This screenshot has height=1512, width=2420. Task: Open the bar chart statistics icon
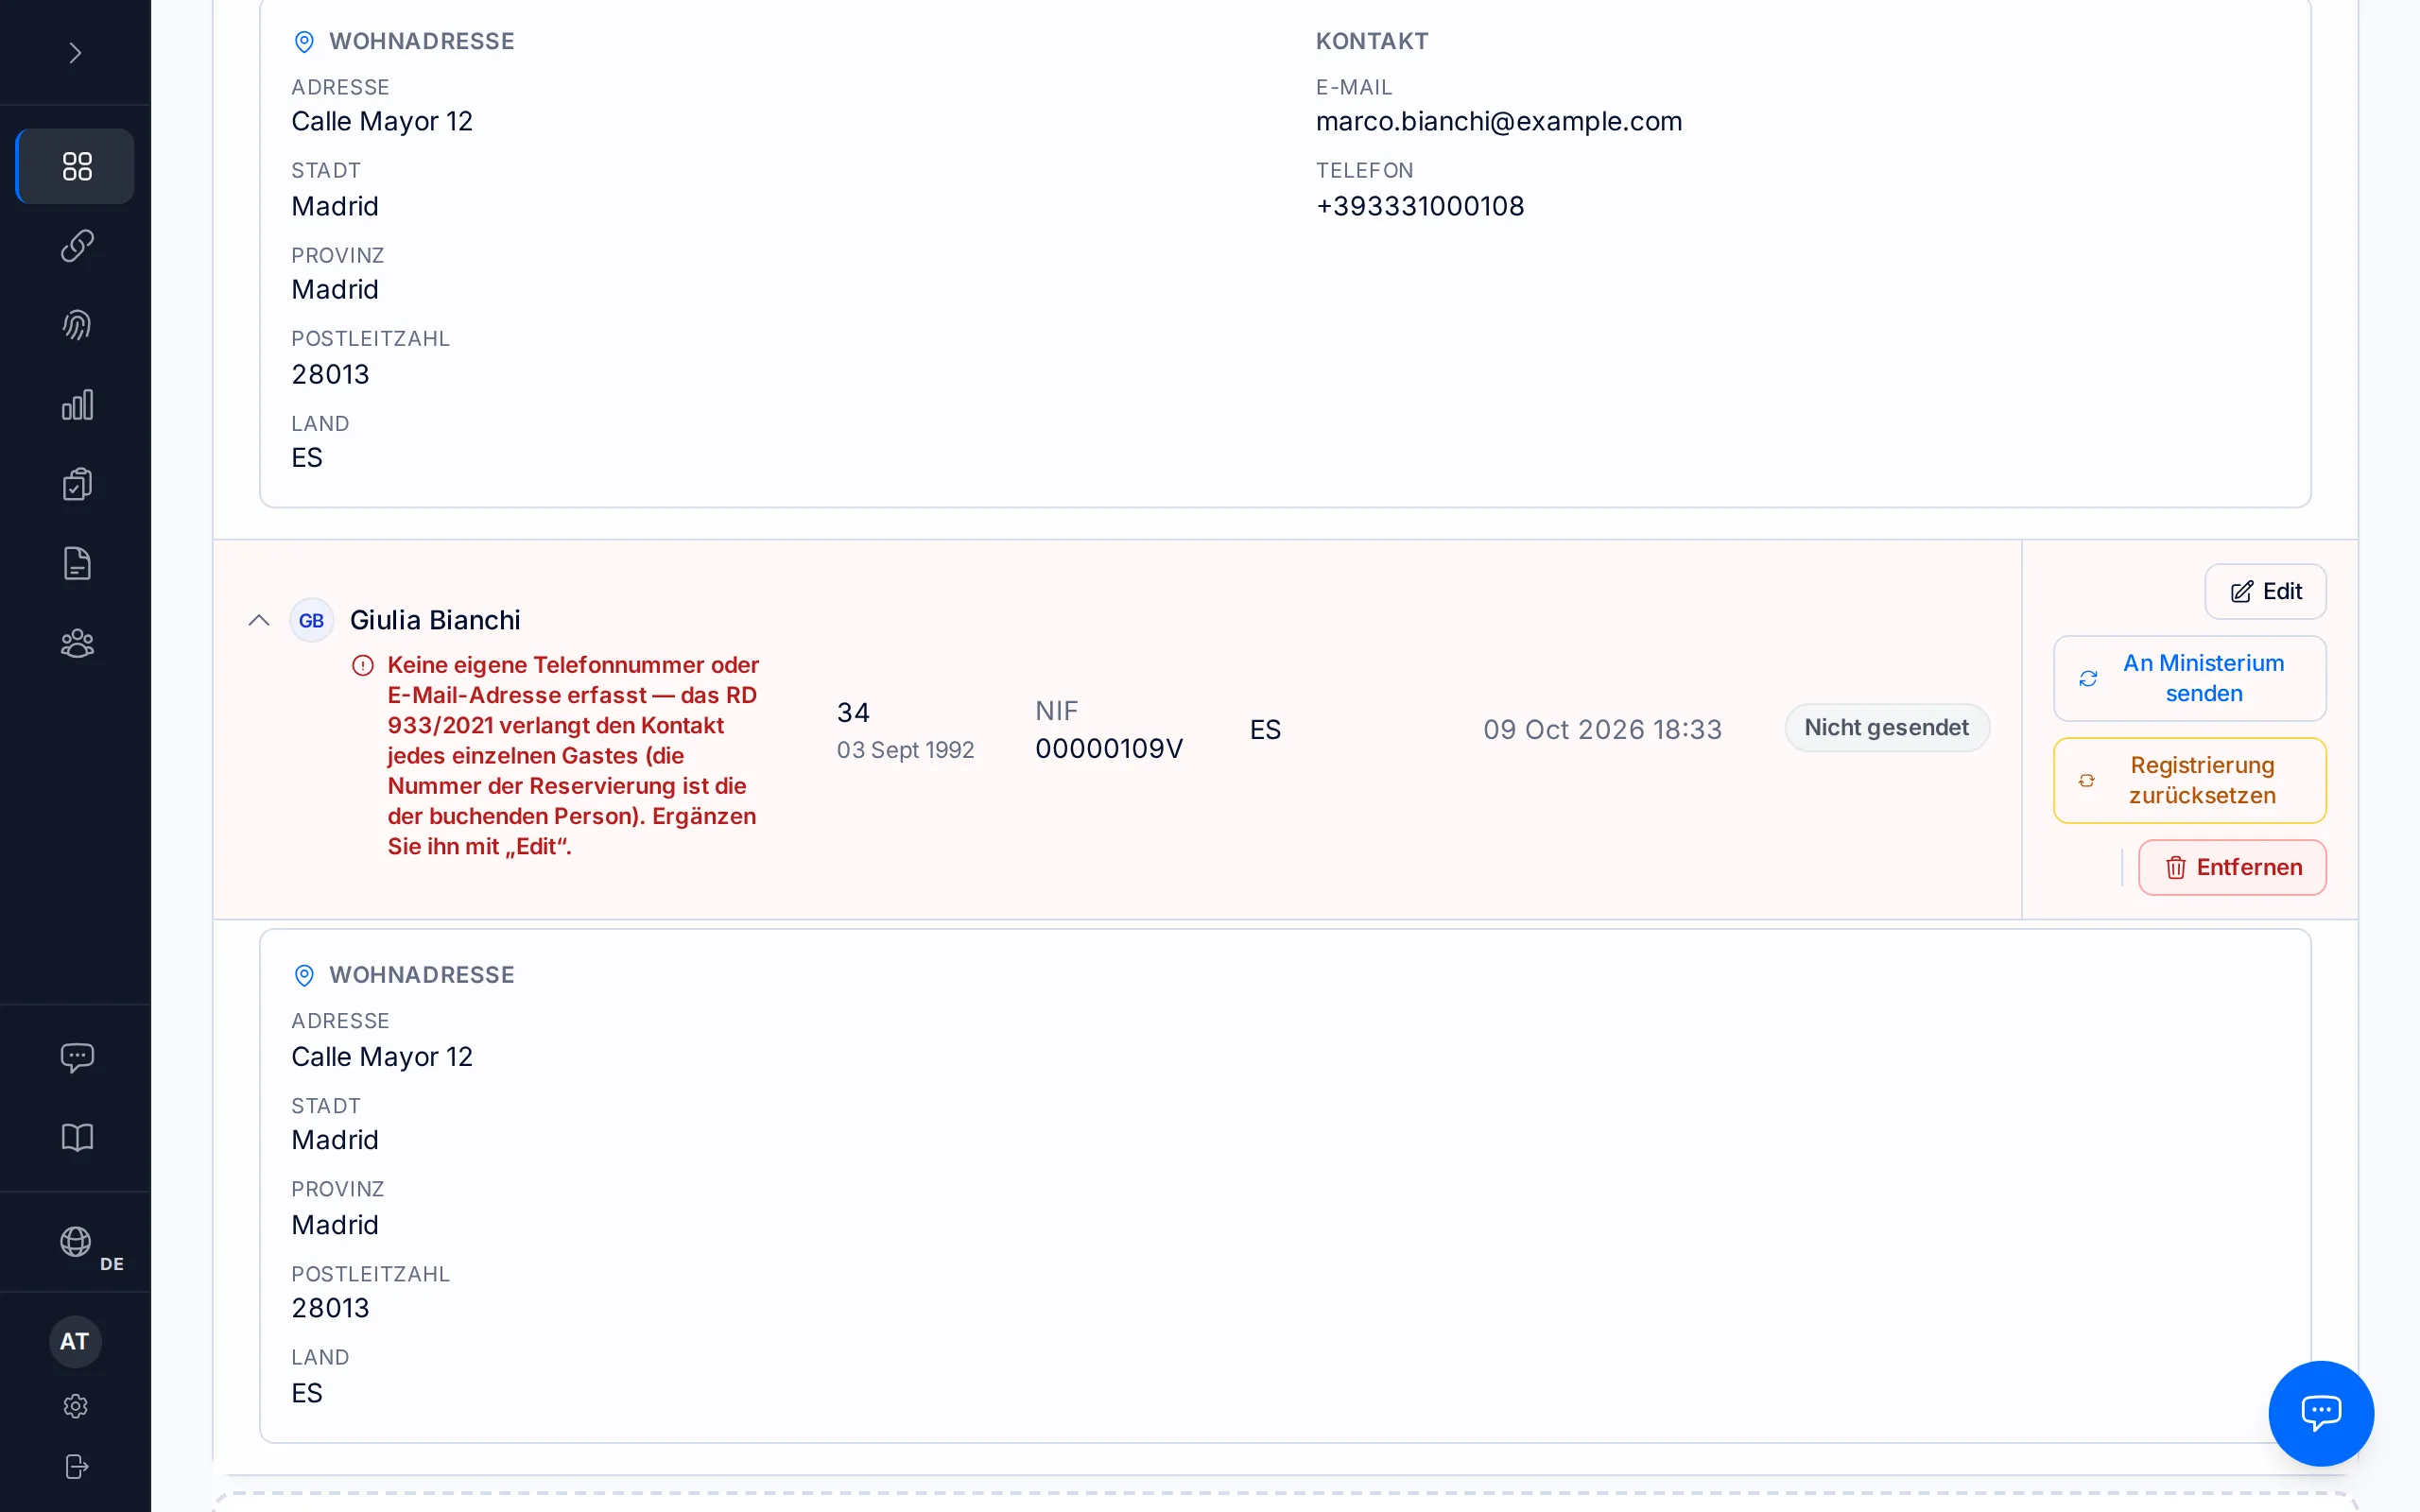coord(76,405)
